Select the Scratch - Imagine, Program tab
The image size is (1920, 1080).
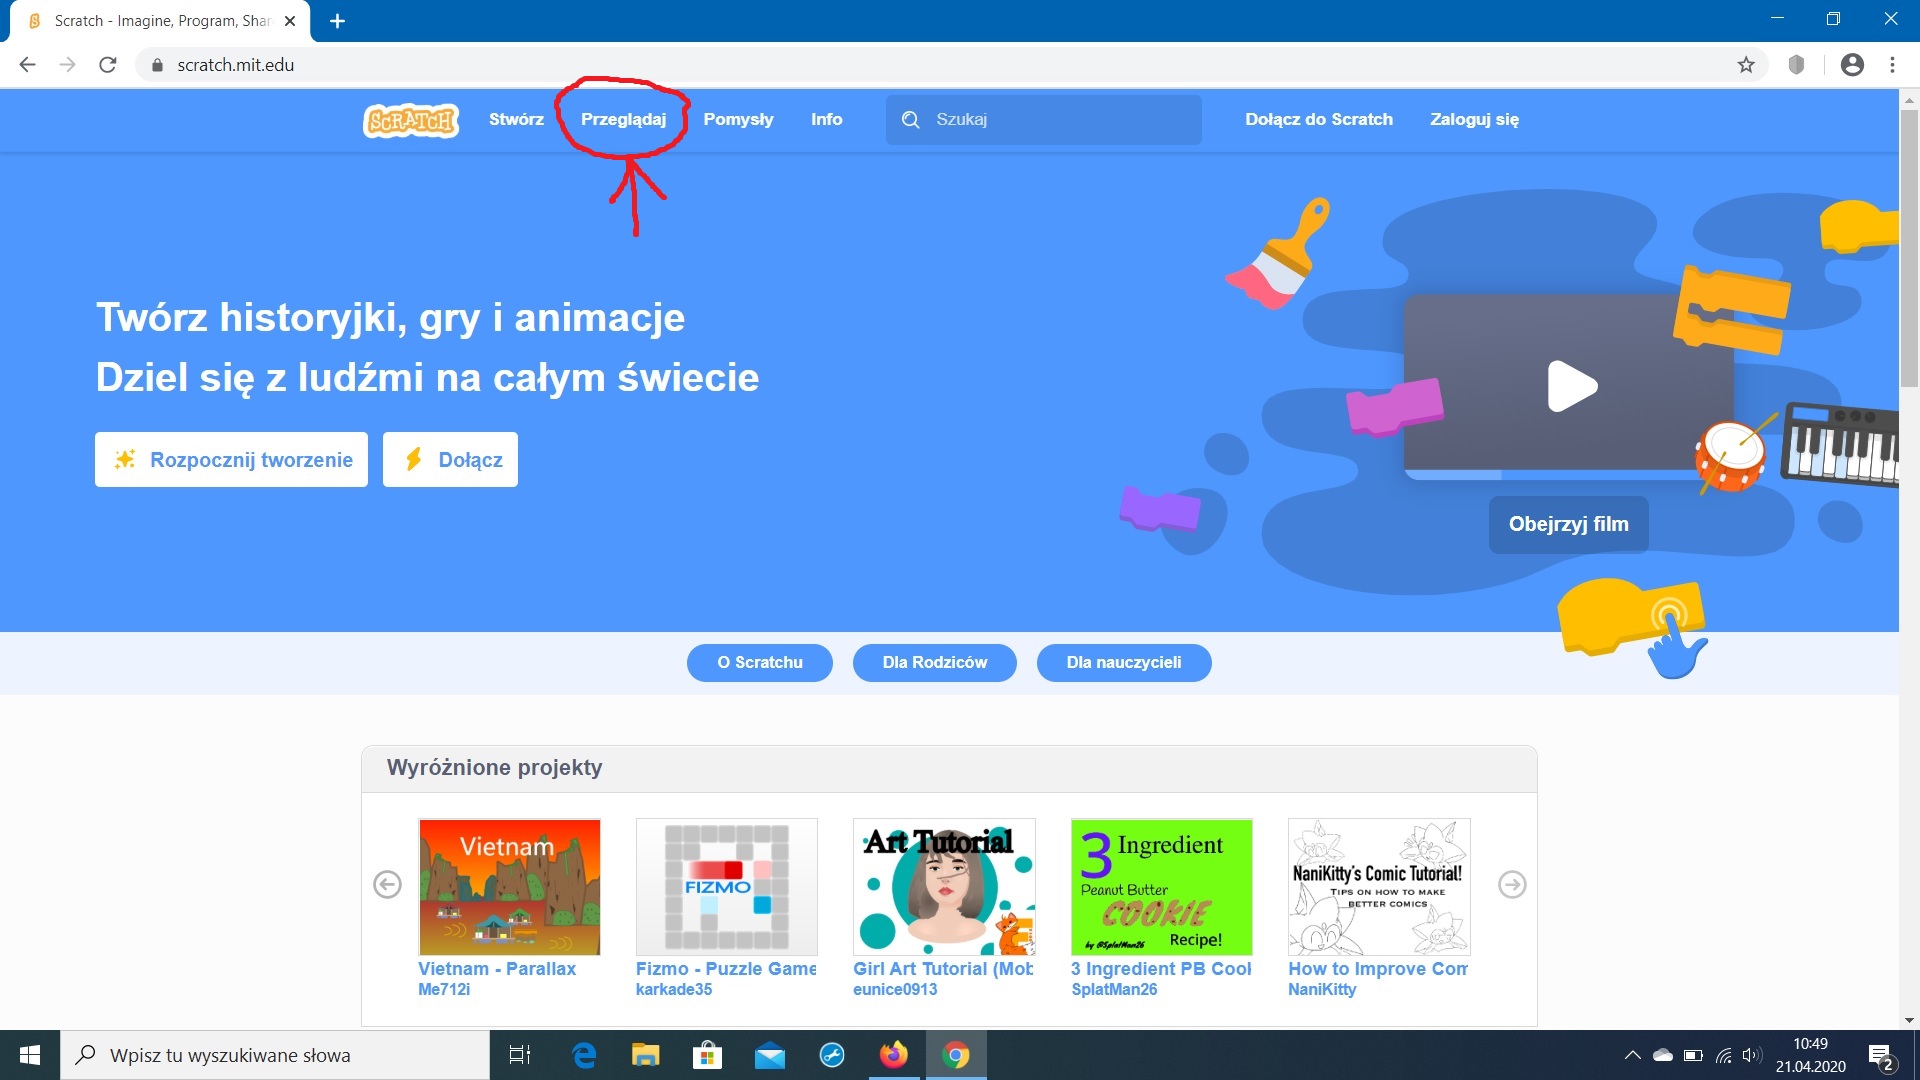[x=160, y=21]
